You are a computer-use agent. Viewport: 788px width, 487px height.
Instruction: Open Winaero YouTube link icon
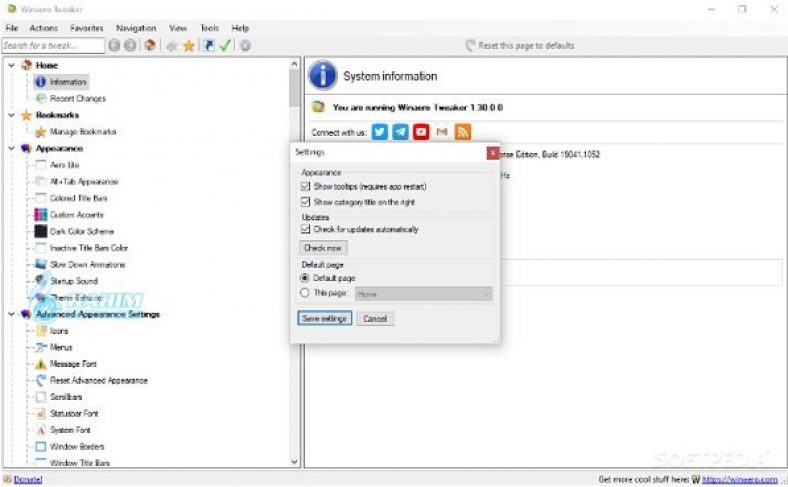[421, 132]
